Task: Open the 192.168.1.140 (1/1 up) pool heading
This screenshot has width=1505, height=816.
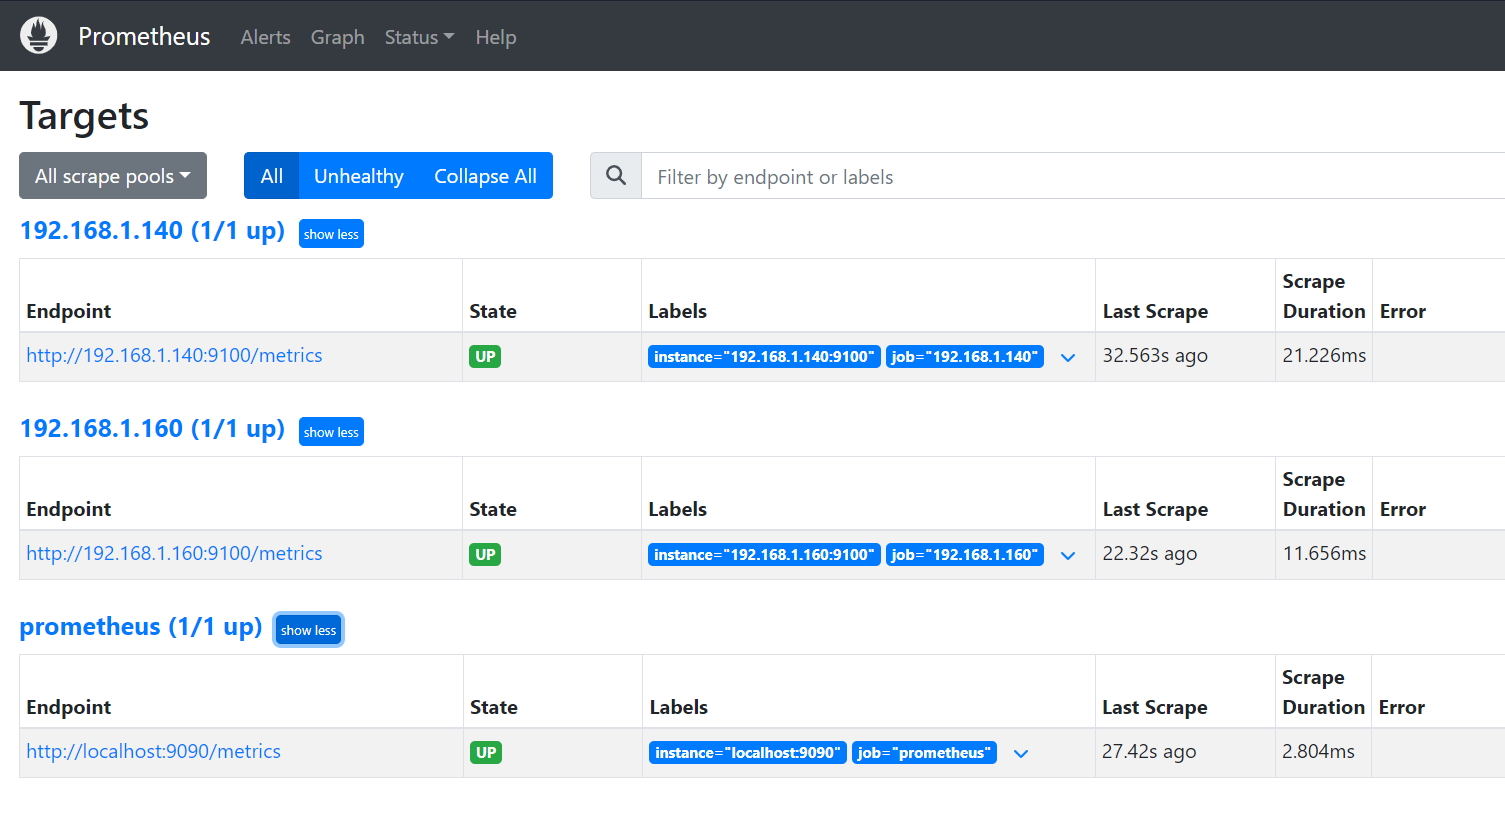Action: coord(152,231)
